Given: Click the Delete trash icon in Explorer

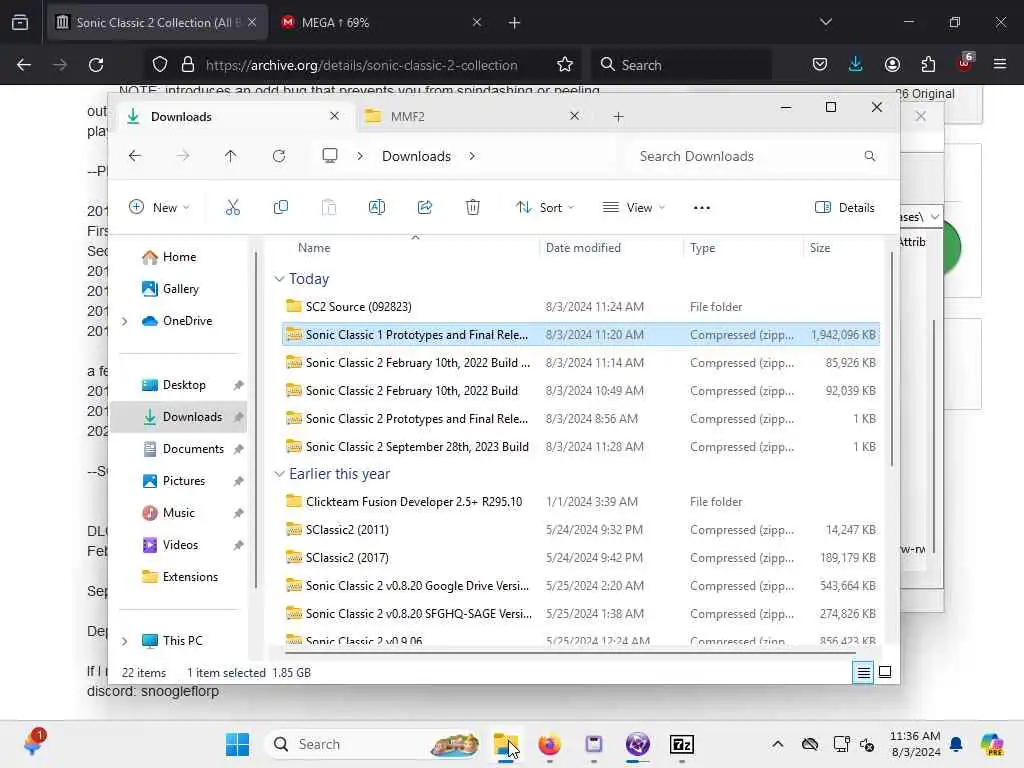Looking at the screenshot, I should pyautogui.click(x=473, y=208).
